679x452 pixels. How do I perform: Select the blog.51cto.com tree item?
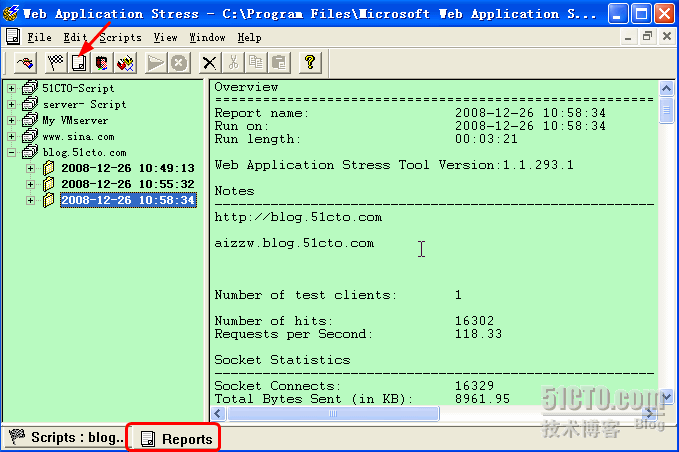(84, 152)
